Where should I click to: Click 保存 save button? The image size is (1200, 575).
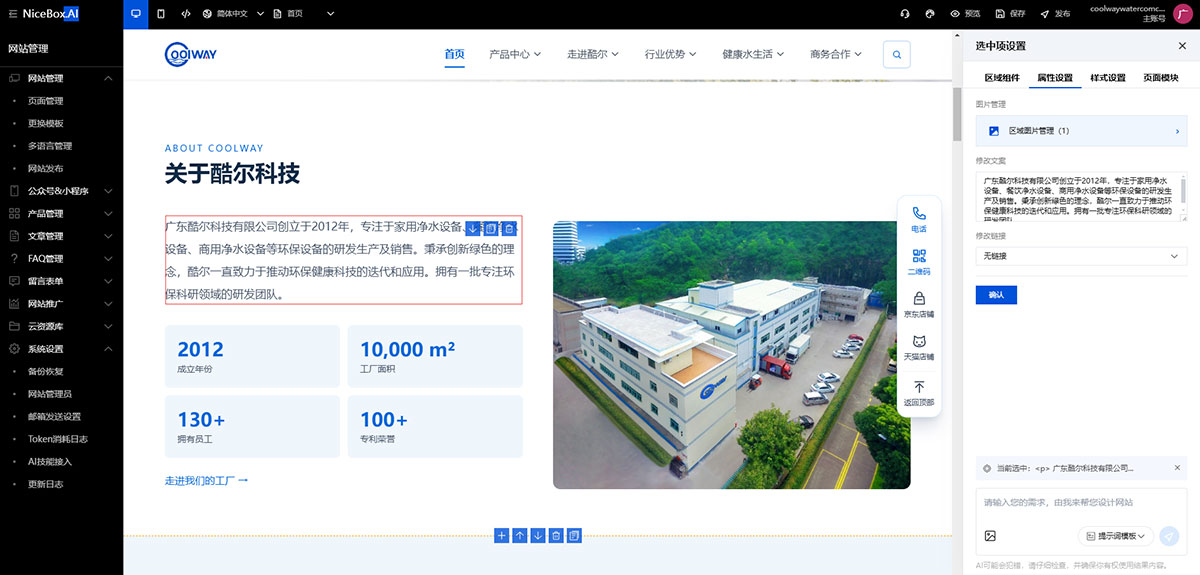[1010, 14]
